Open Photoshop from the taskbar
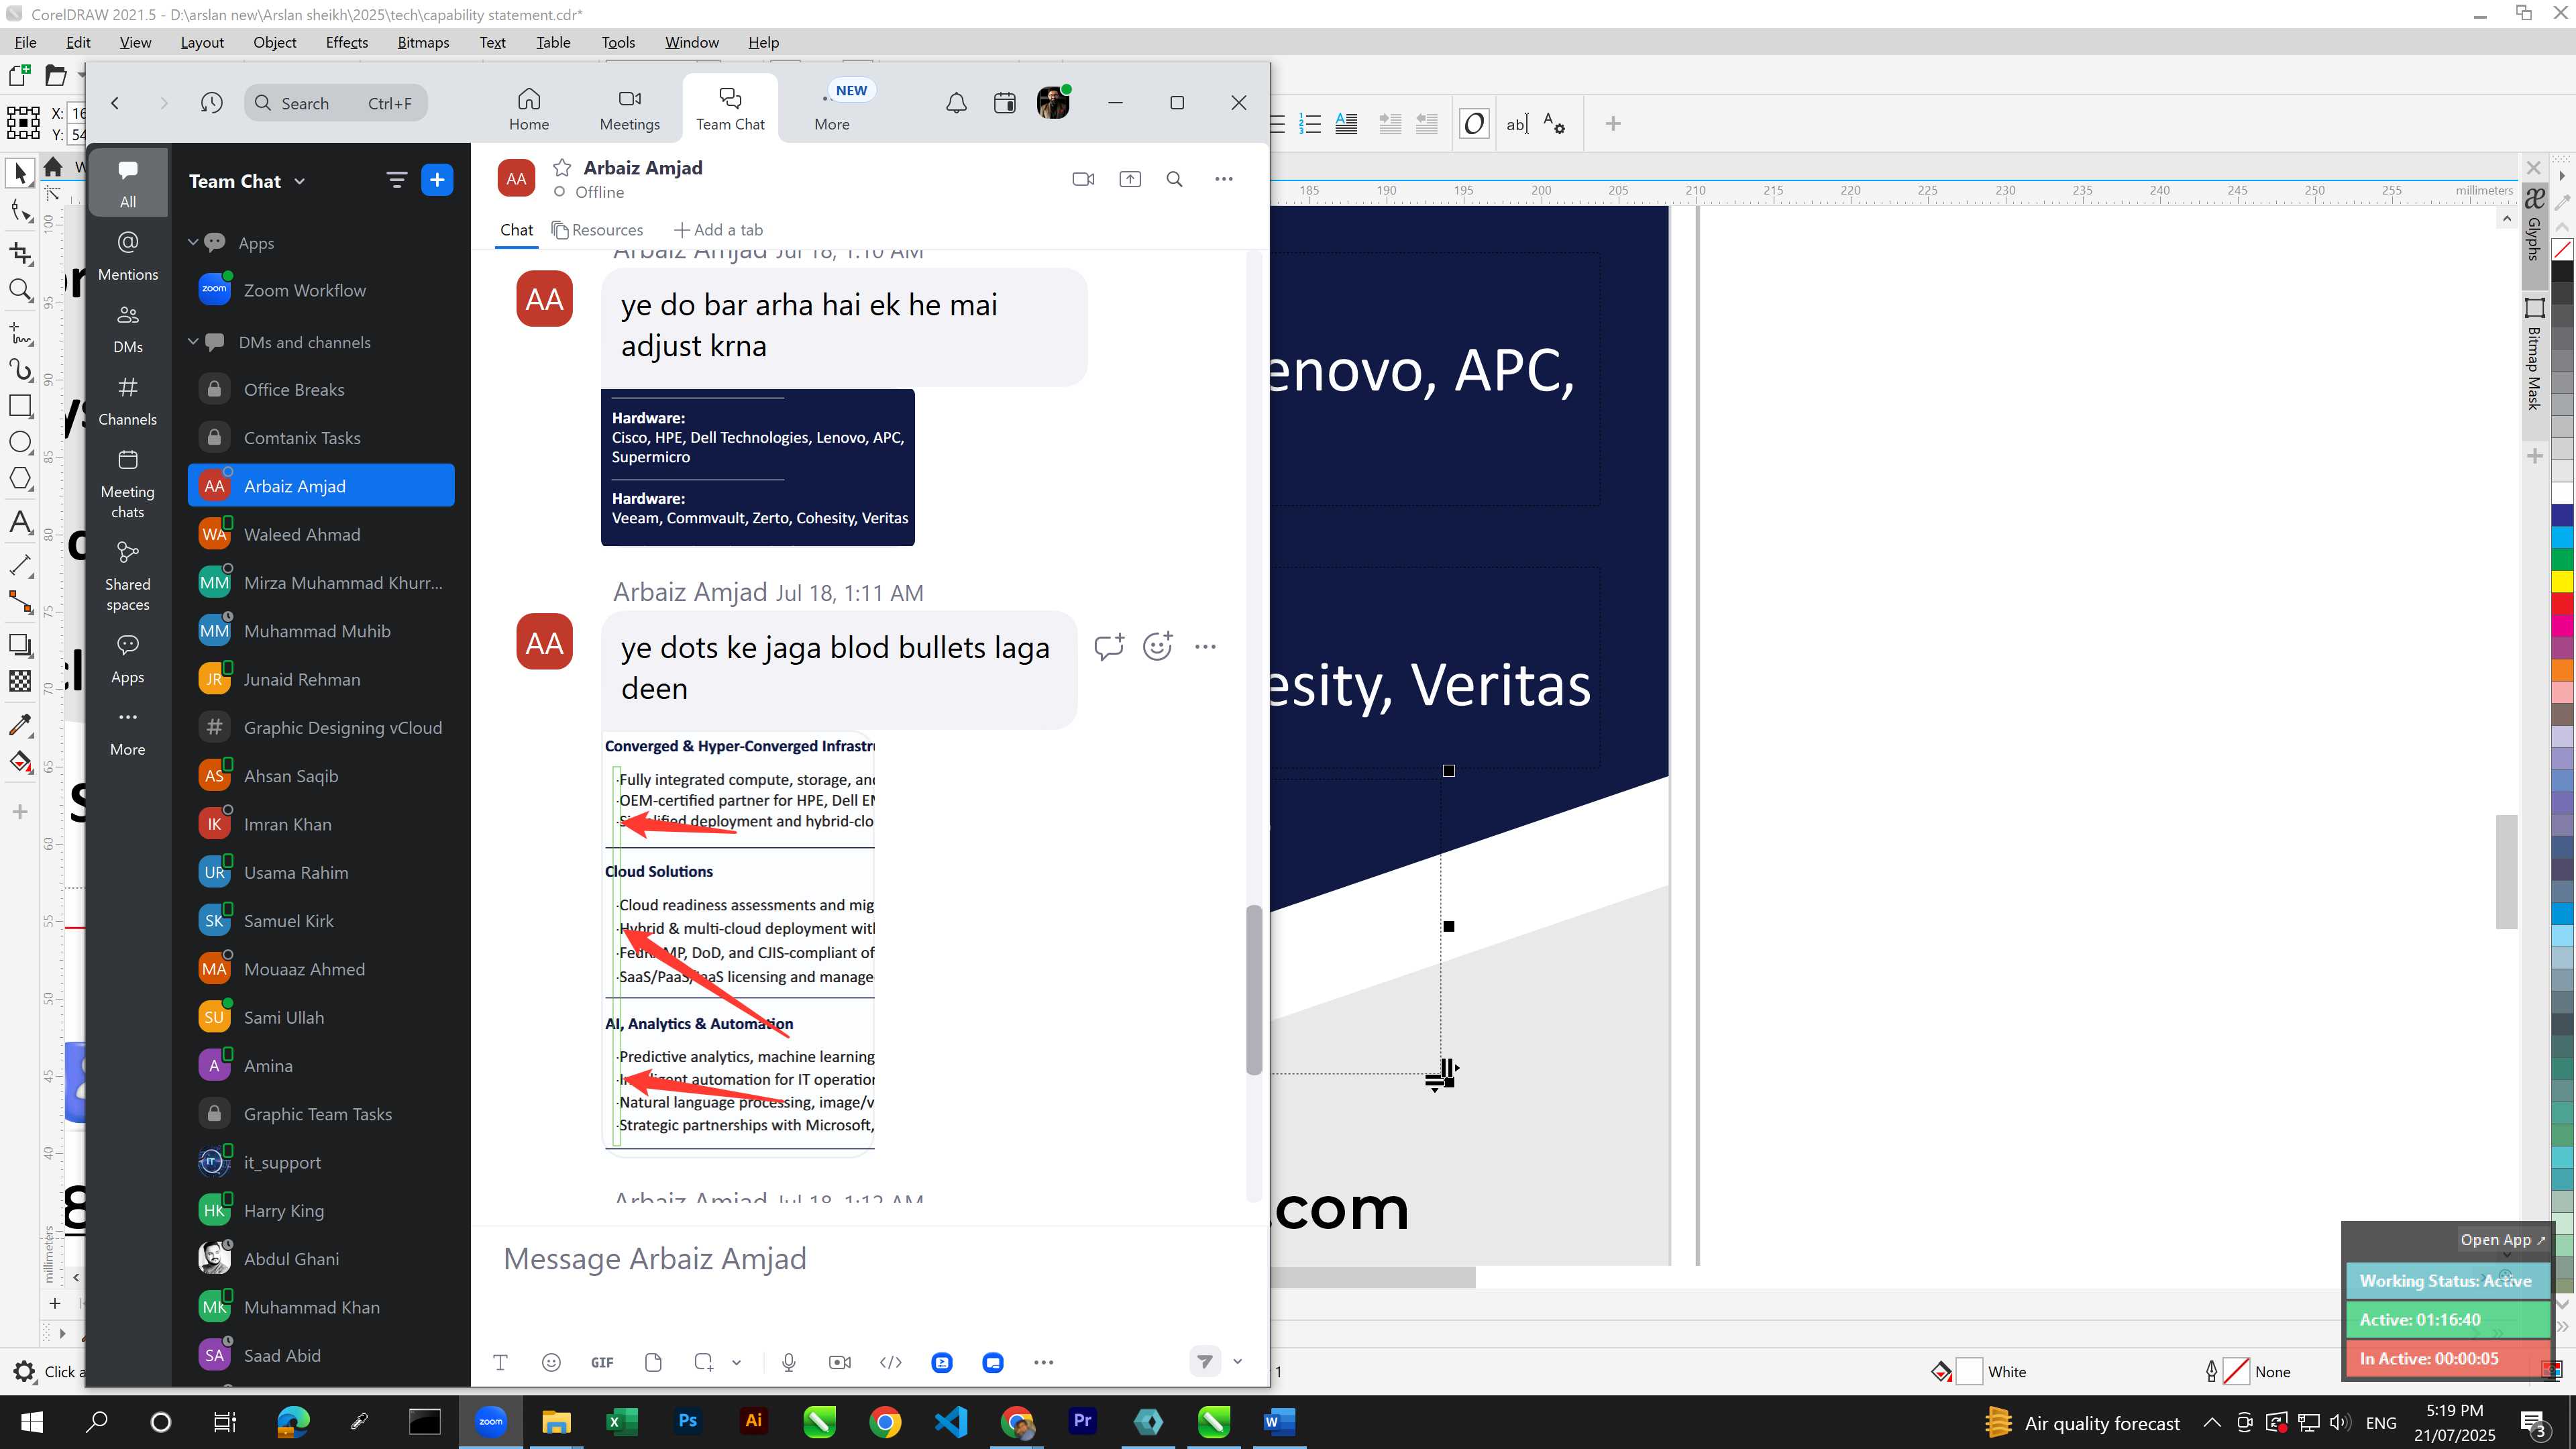 687,1422
